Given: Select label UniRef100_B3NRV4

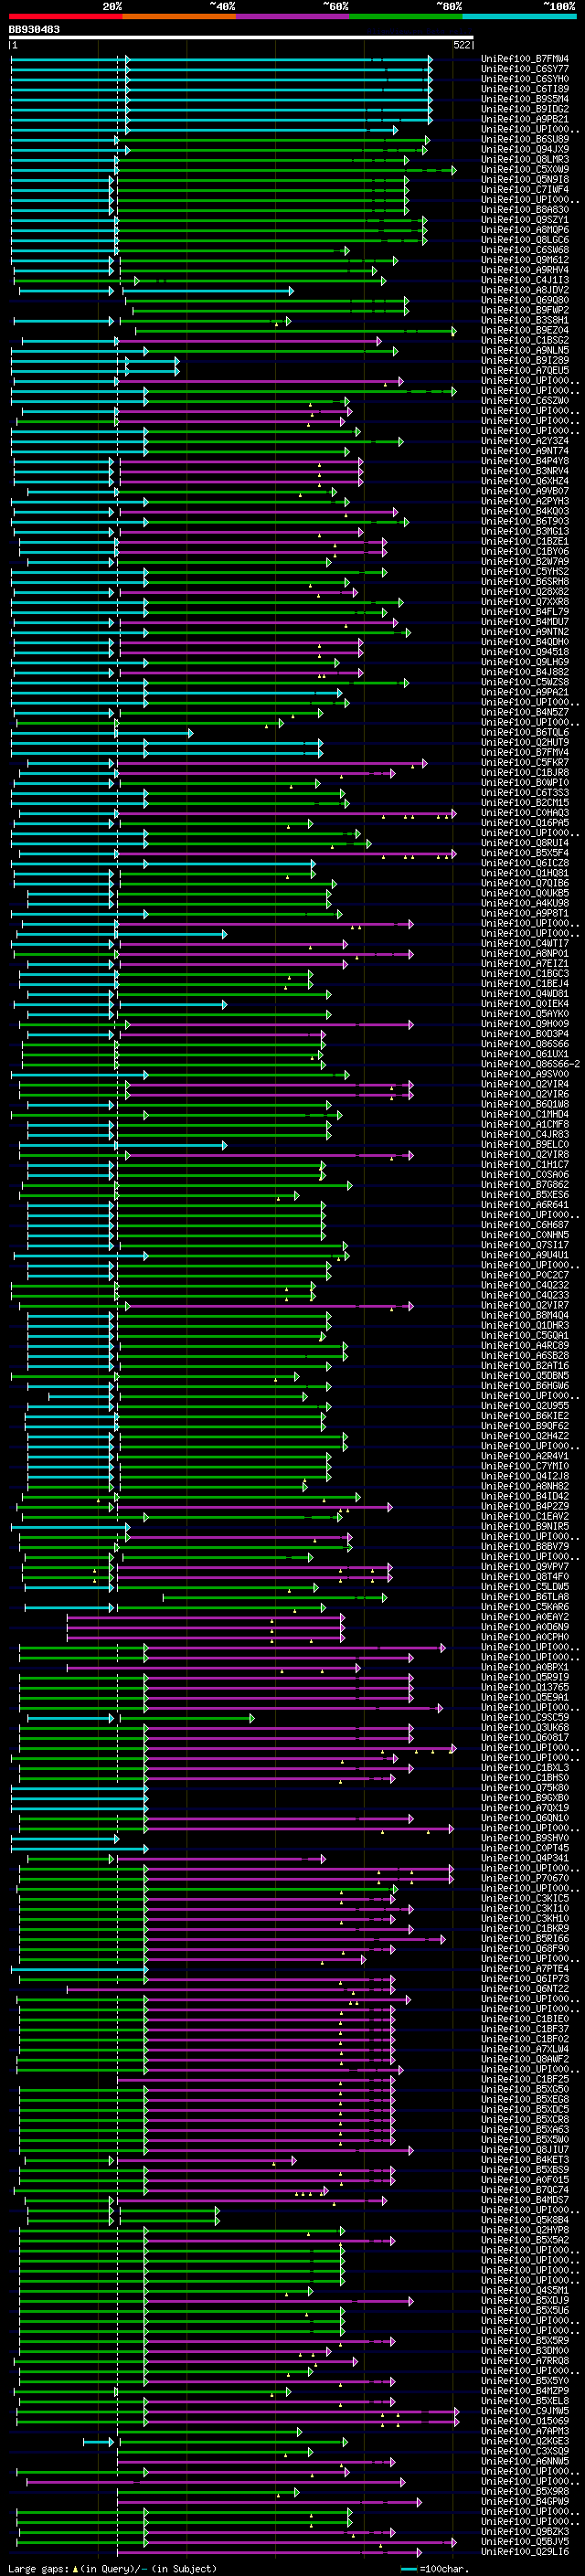Looking at the screenshot, I should (525, 471).
